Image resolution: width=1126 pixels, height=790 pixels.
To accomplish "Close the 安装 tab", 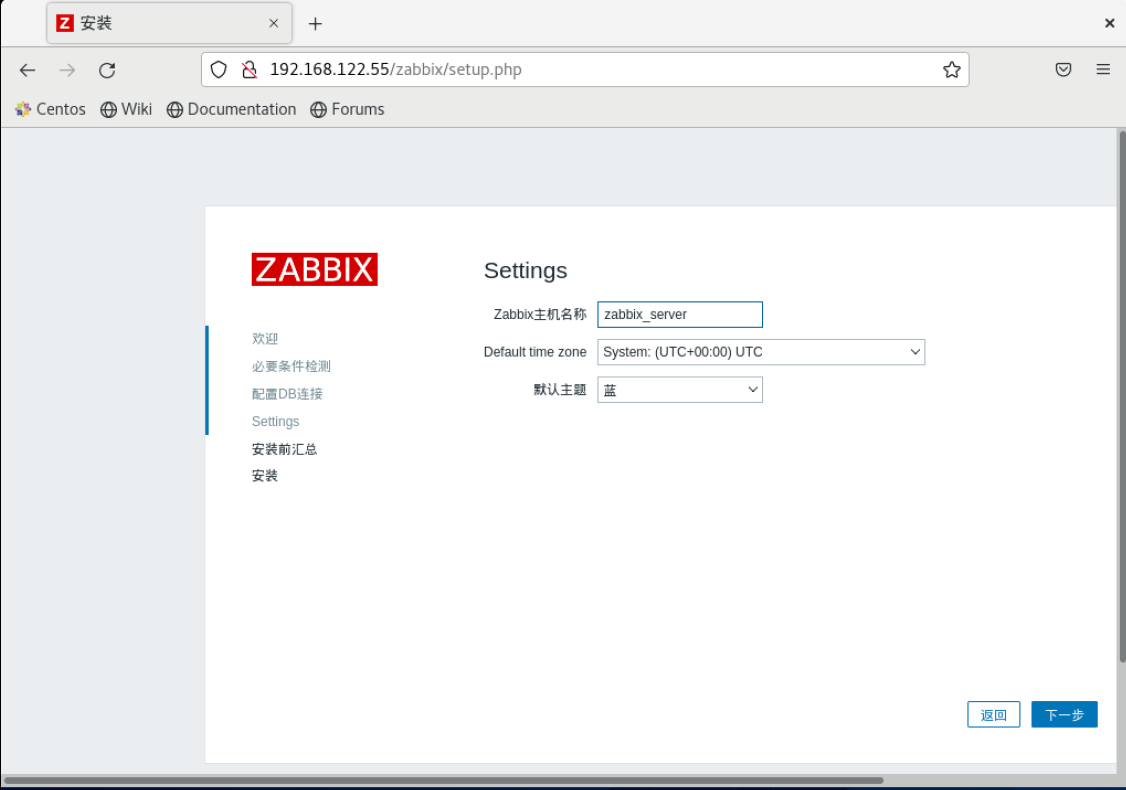I will (274, 24).
